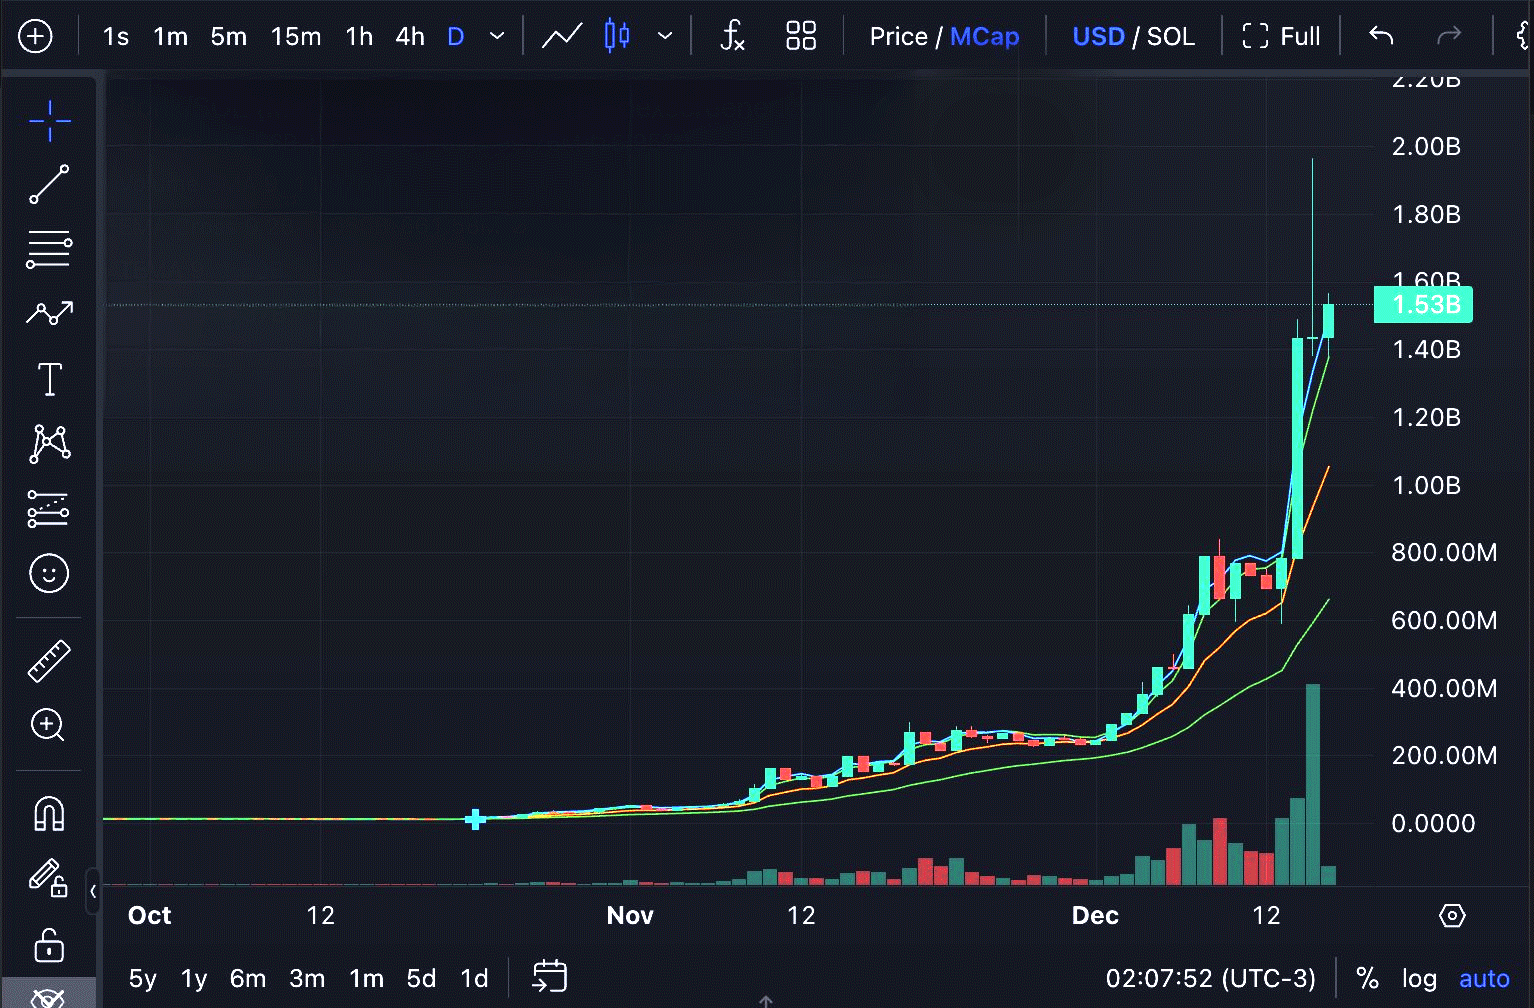Viewport: 1534px width, 1008px height.
Task: Click the Nov label on time axis
Action: 630,915
